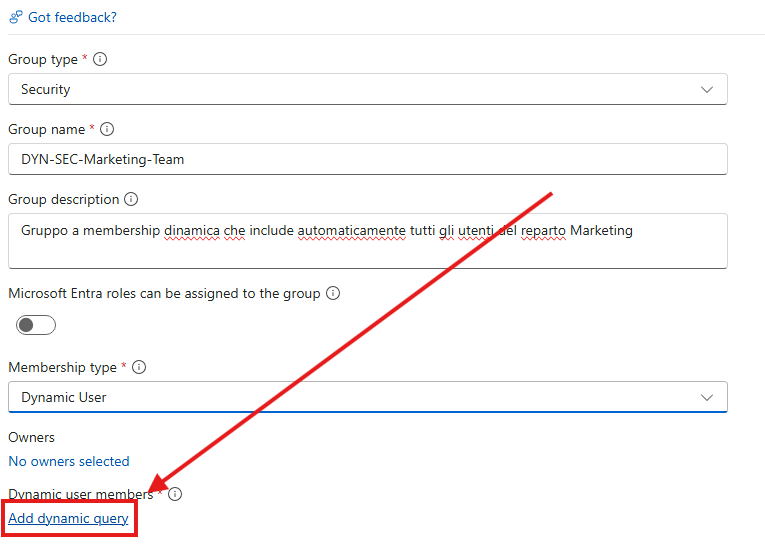The height and width of the screenshot is (545, 765).
Task: Click the Got feedback icon
Action: pos(16,17)
